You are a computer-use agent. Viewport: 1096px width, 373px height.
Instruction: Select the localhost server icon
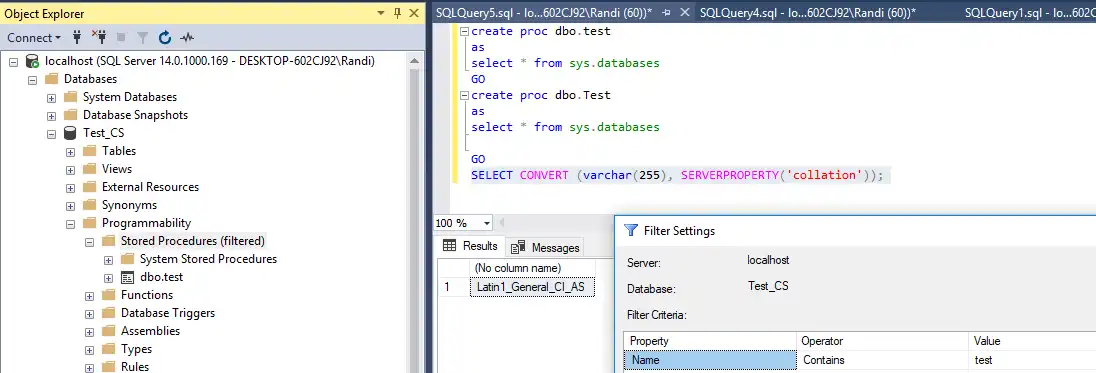click(32, 61)
